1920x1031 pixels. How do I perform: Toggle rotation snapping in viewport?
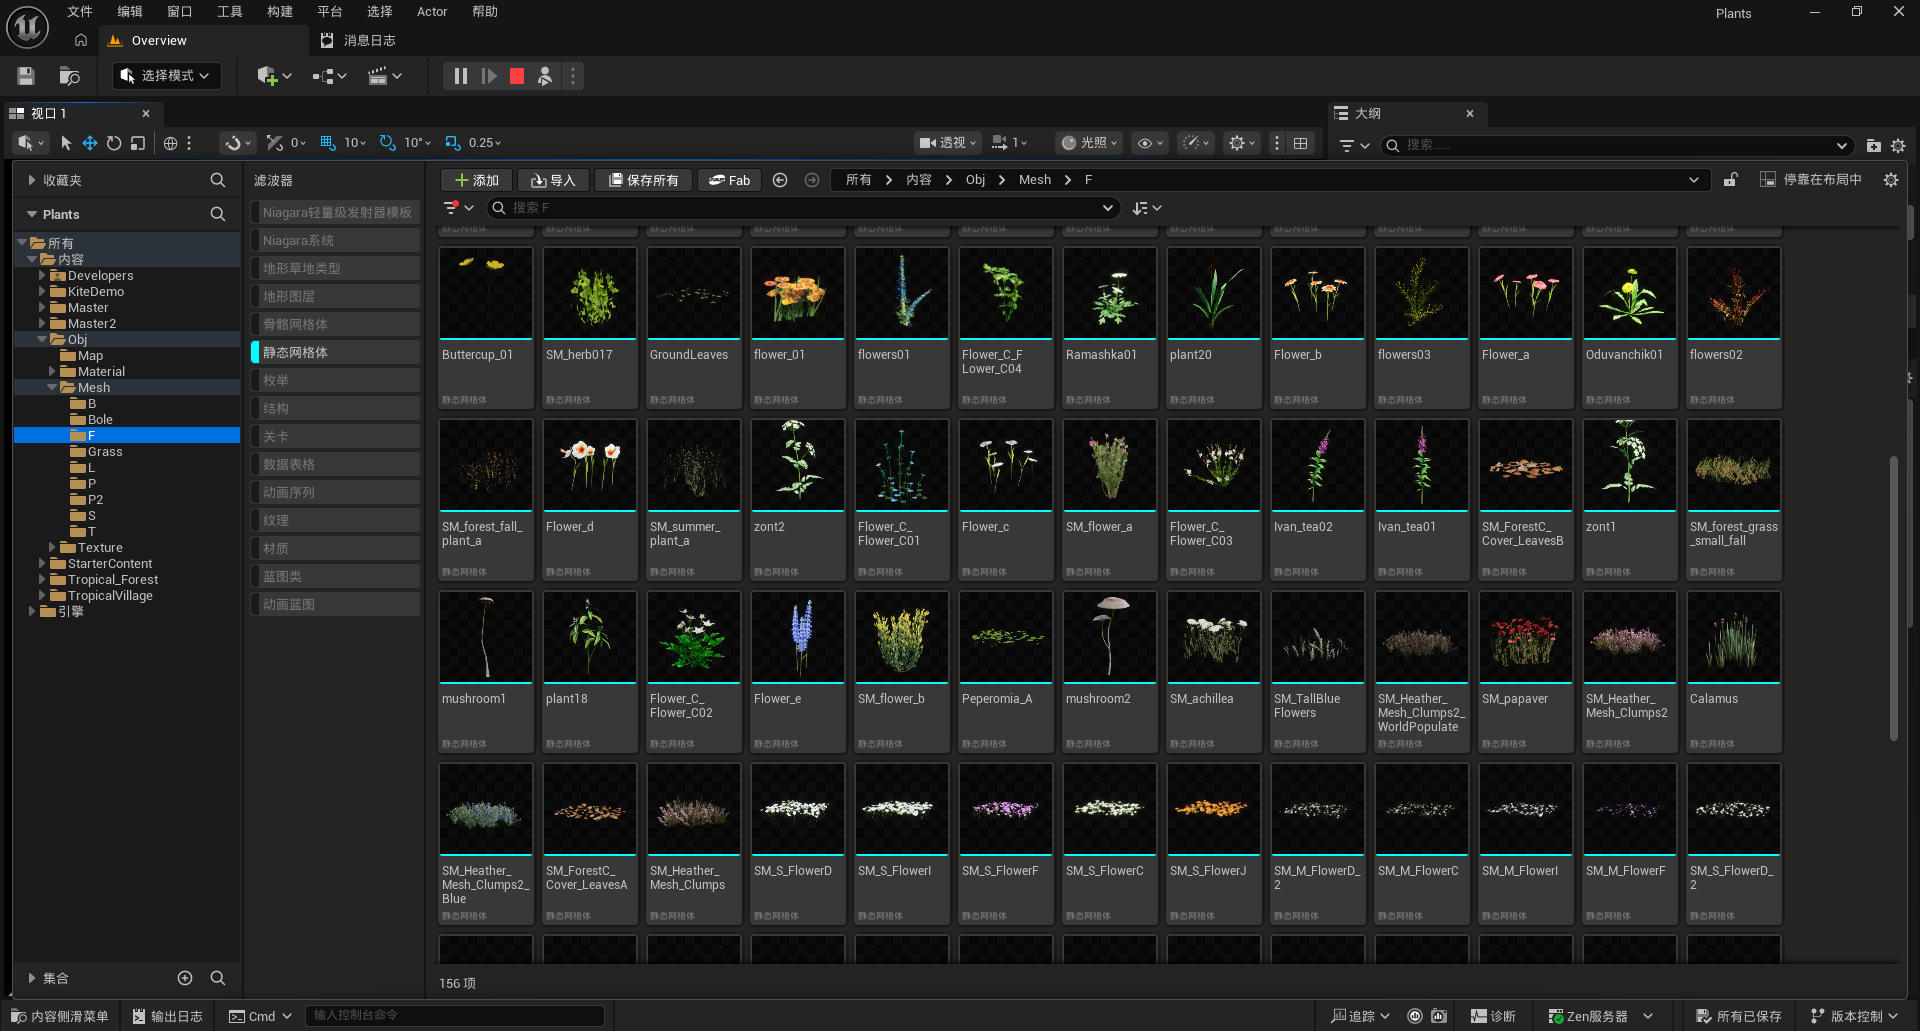388,143
